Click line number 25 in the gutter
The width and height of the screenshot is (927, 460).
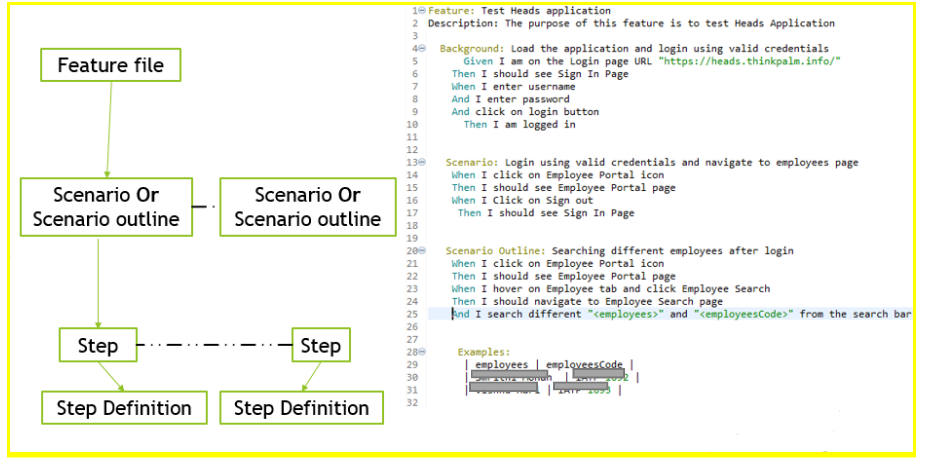click(413, 314)
